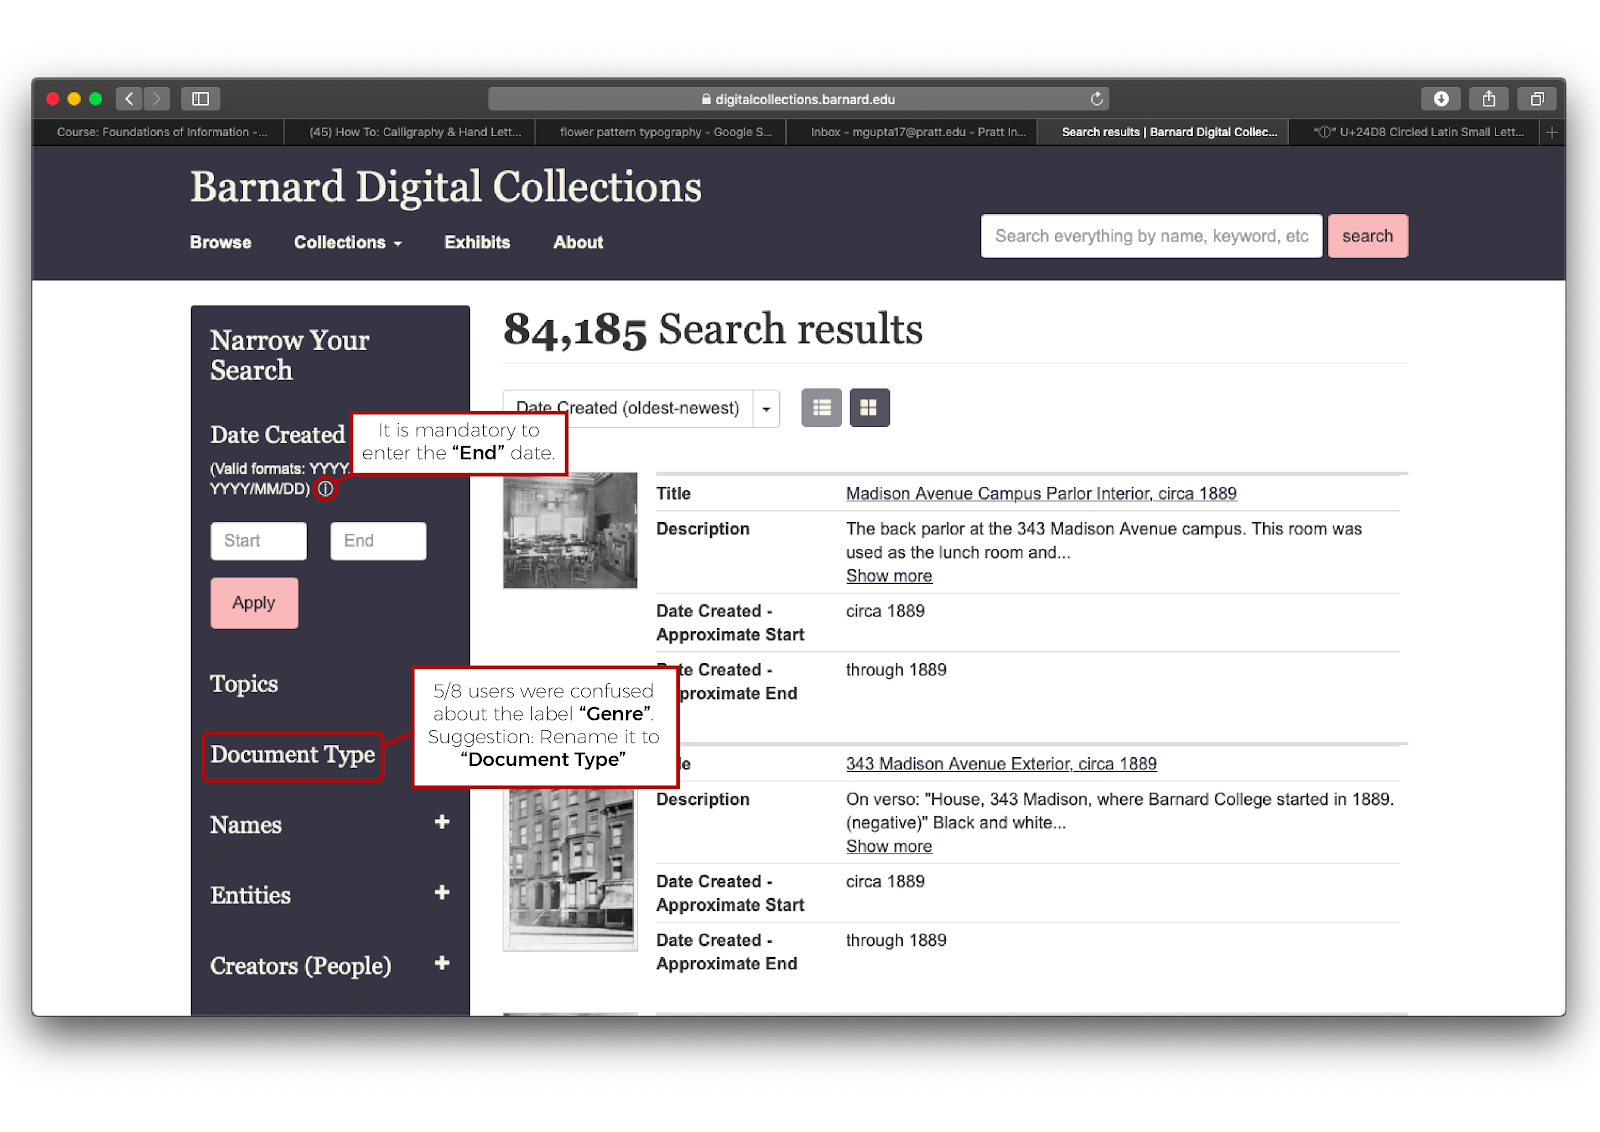Open the parlor interior photo thumbnail

pos(570,530)
